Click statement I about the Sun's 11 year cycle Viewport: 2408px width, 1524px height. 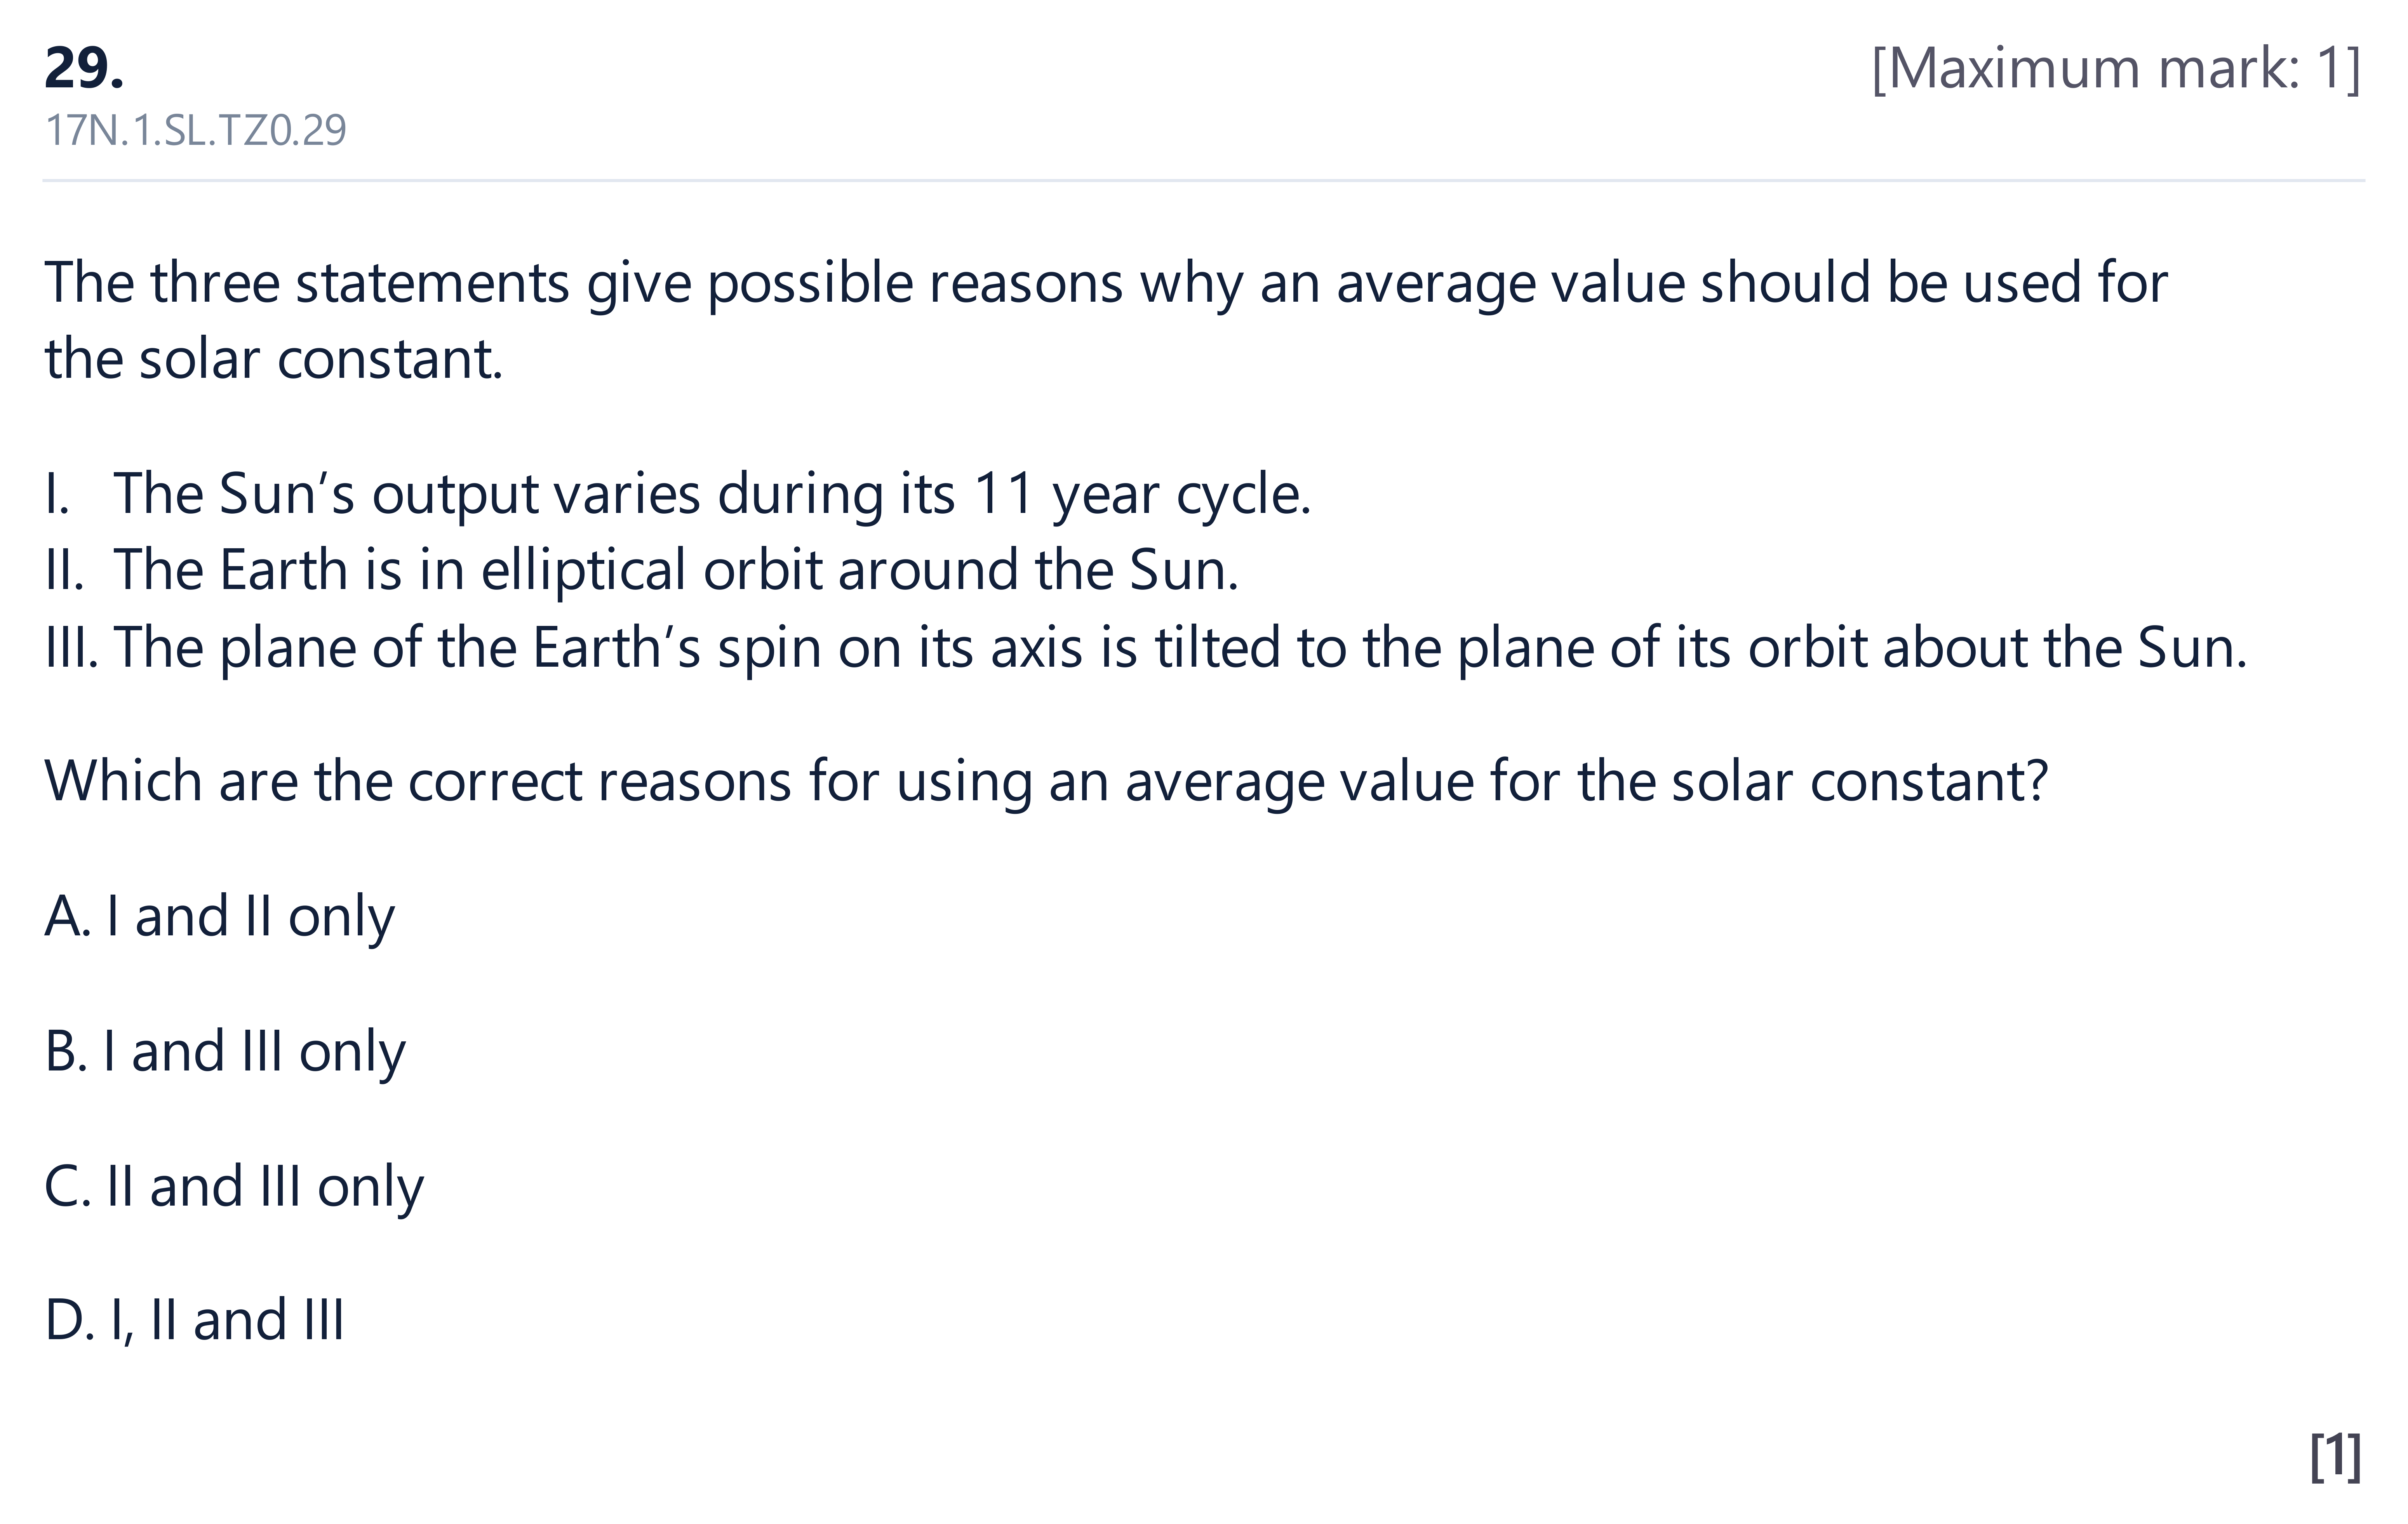tap(678, 493)
